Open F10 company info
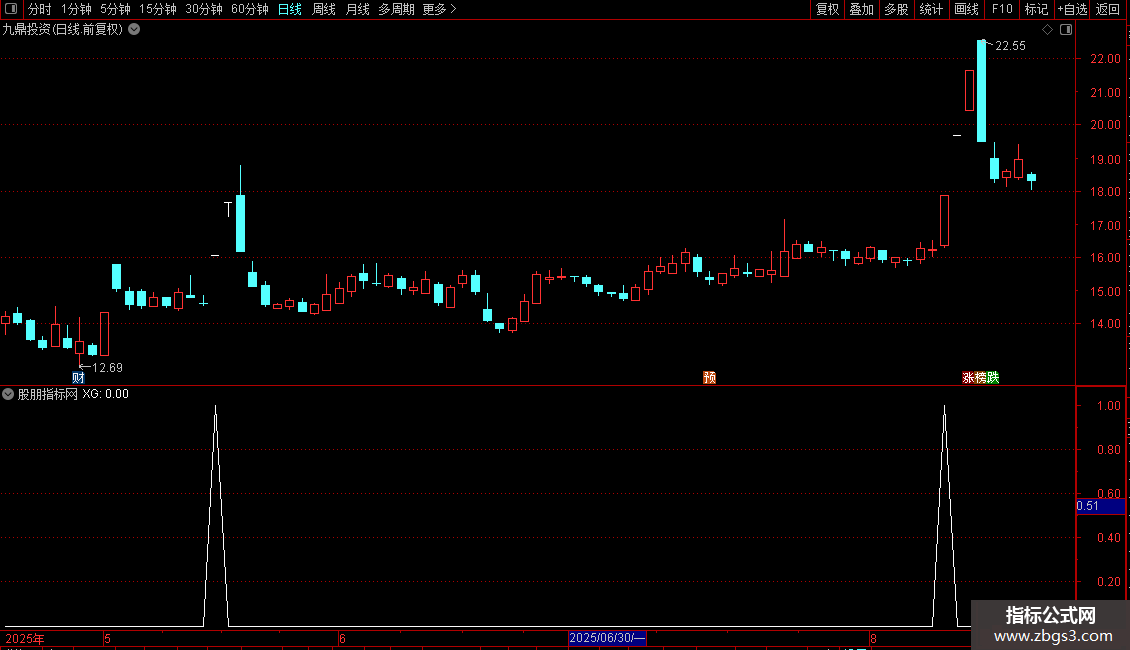Screen dimensions: 1130x650 pos(1002,9)
